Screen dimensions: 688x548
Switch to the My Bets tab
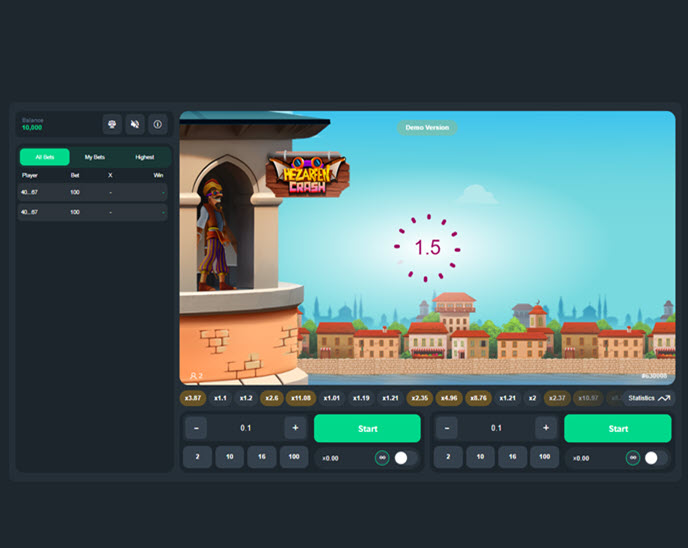click(95, 157)
